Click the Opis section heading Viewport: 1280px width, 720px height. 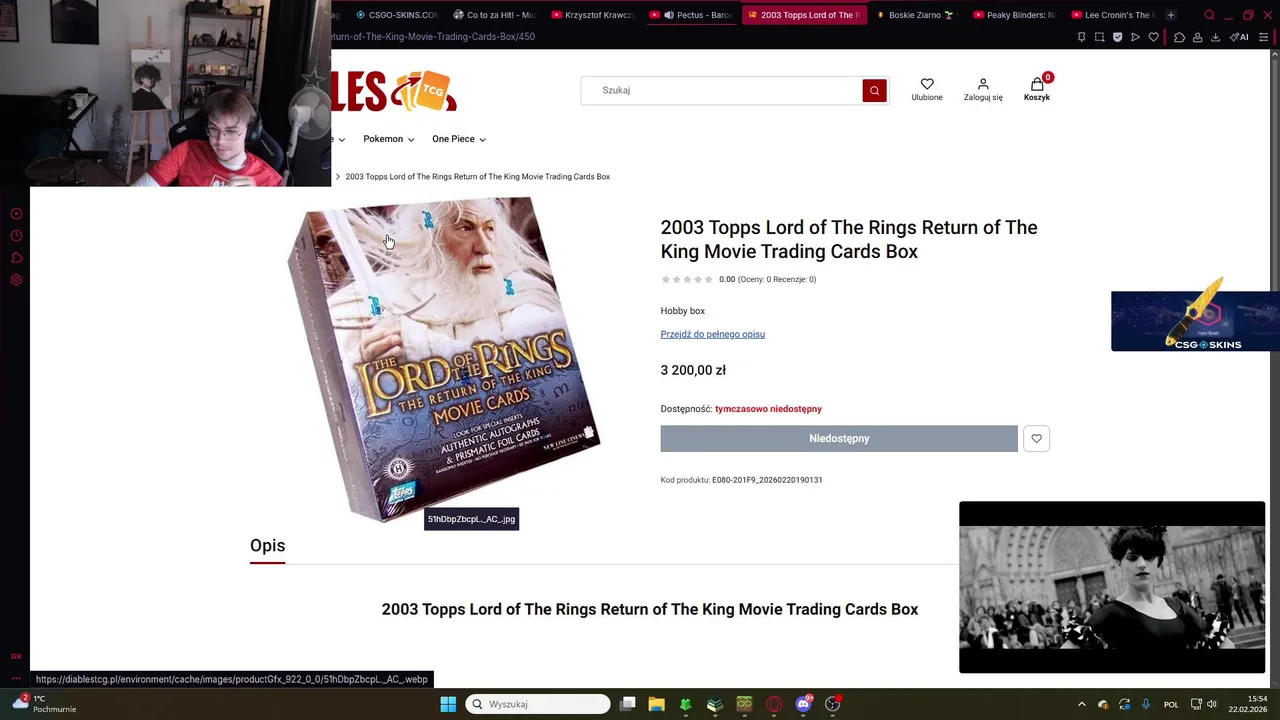pos(267,546)
